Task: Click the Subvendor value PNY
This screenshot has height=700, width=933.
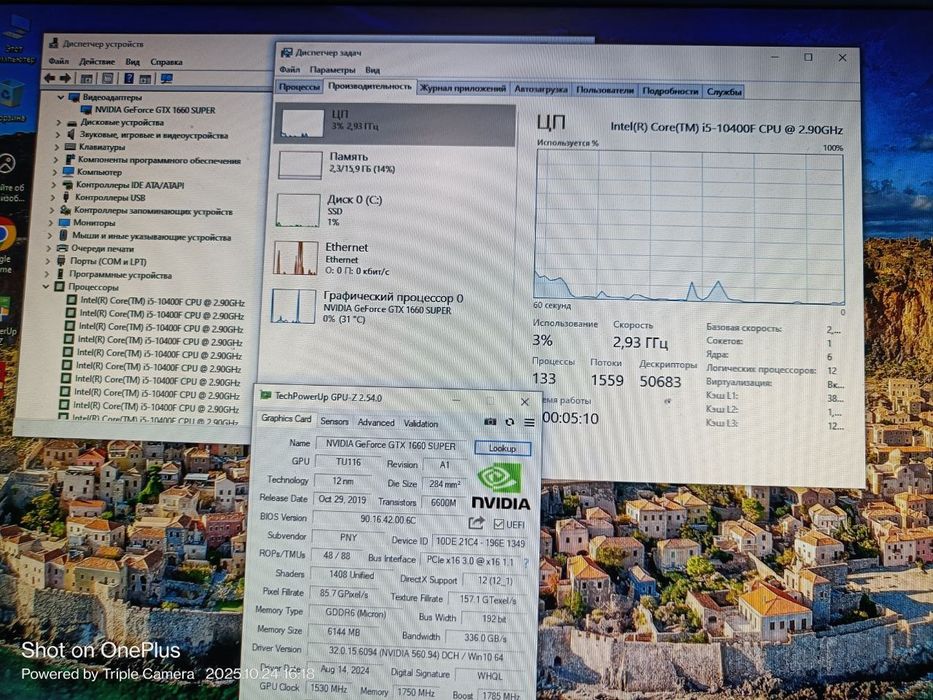Action: pos(348,537)
